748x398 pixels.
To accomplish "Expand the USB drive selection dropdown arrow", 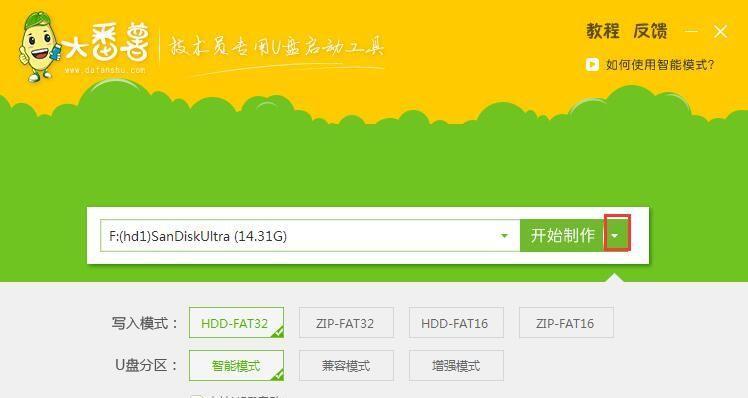I will click(504, 236).
